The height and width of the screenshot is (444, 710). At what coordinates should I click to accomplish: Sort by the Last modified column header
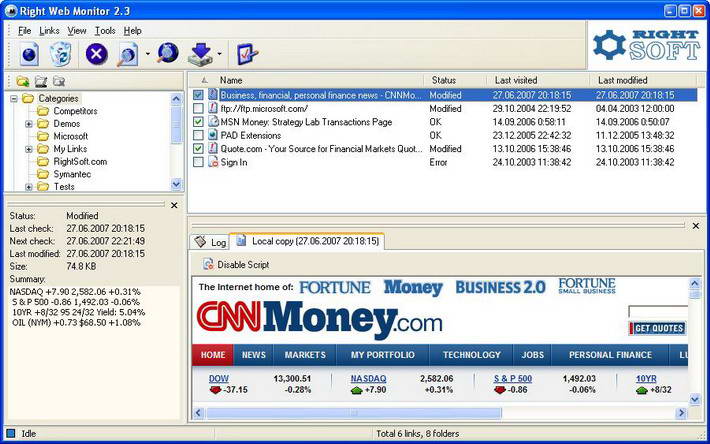point(643,80)
